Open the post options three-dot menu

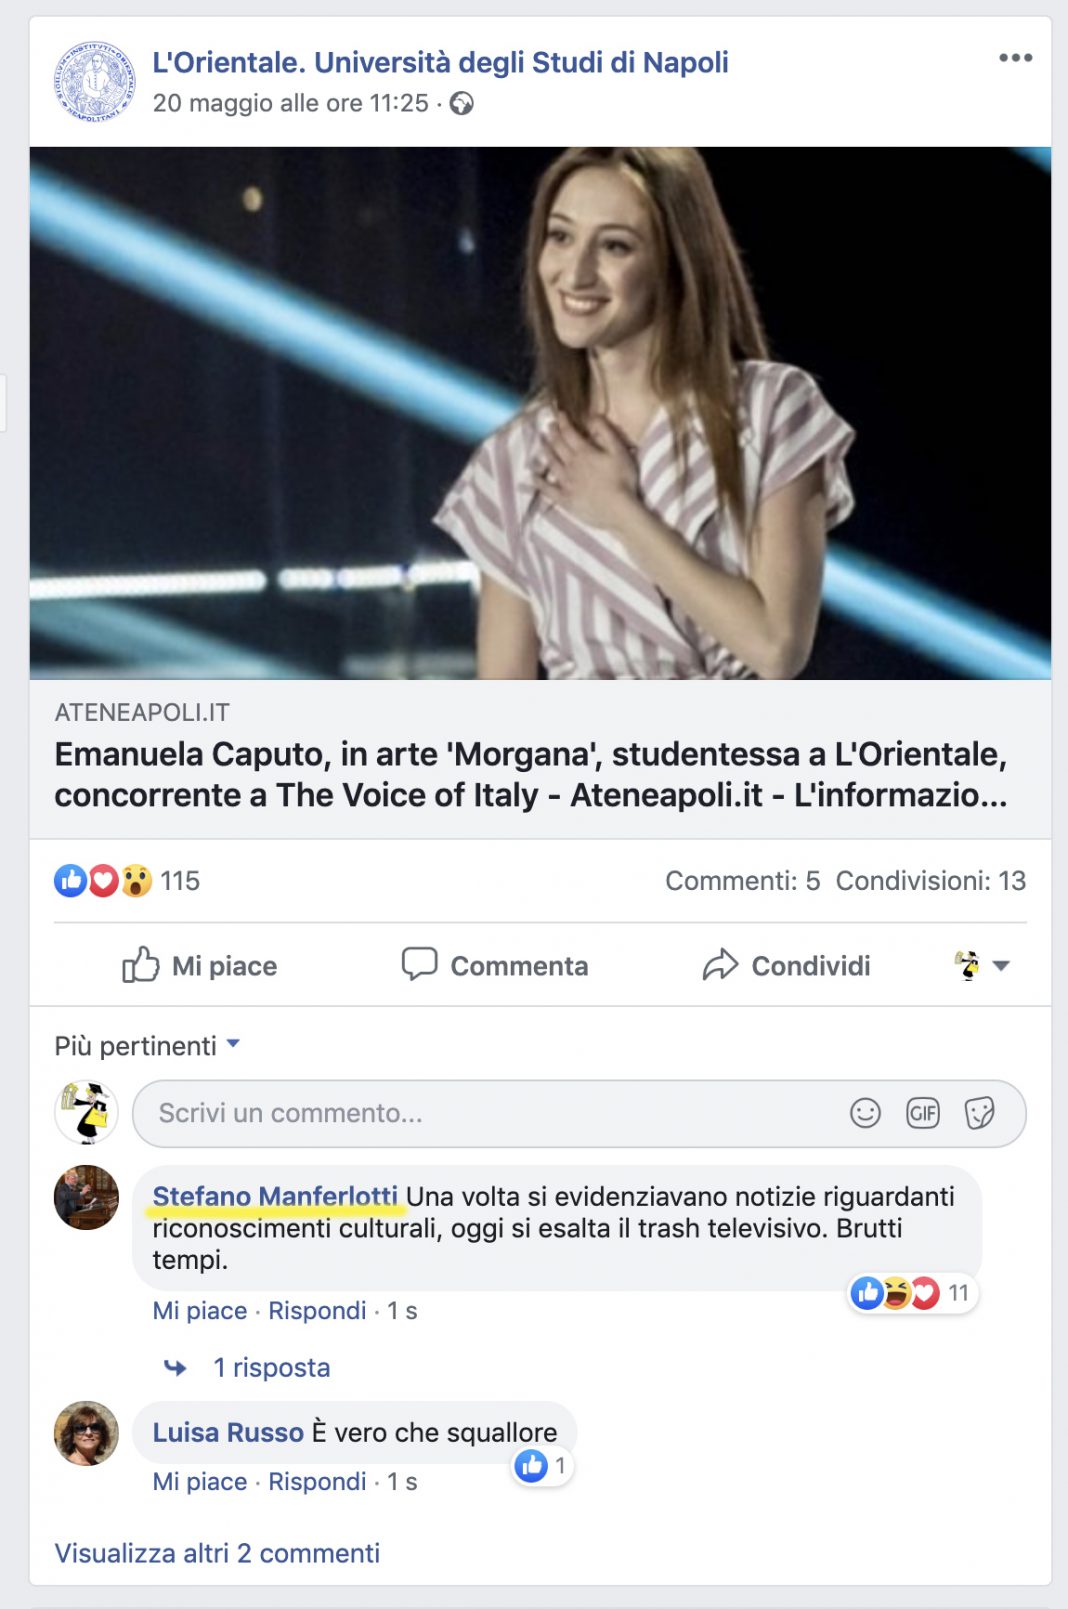1015,58
